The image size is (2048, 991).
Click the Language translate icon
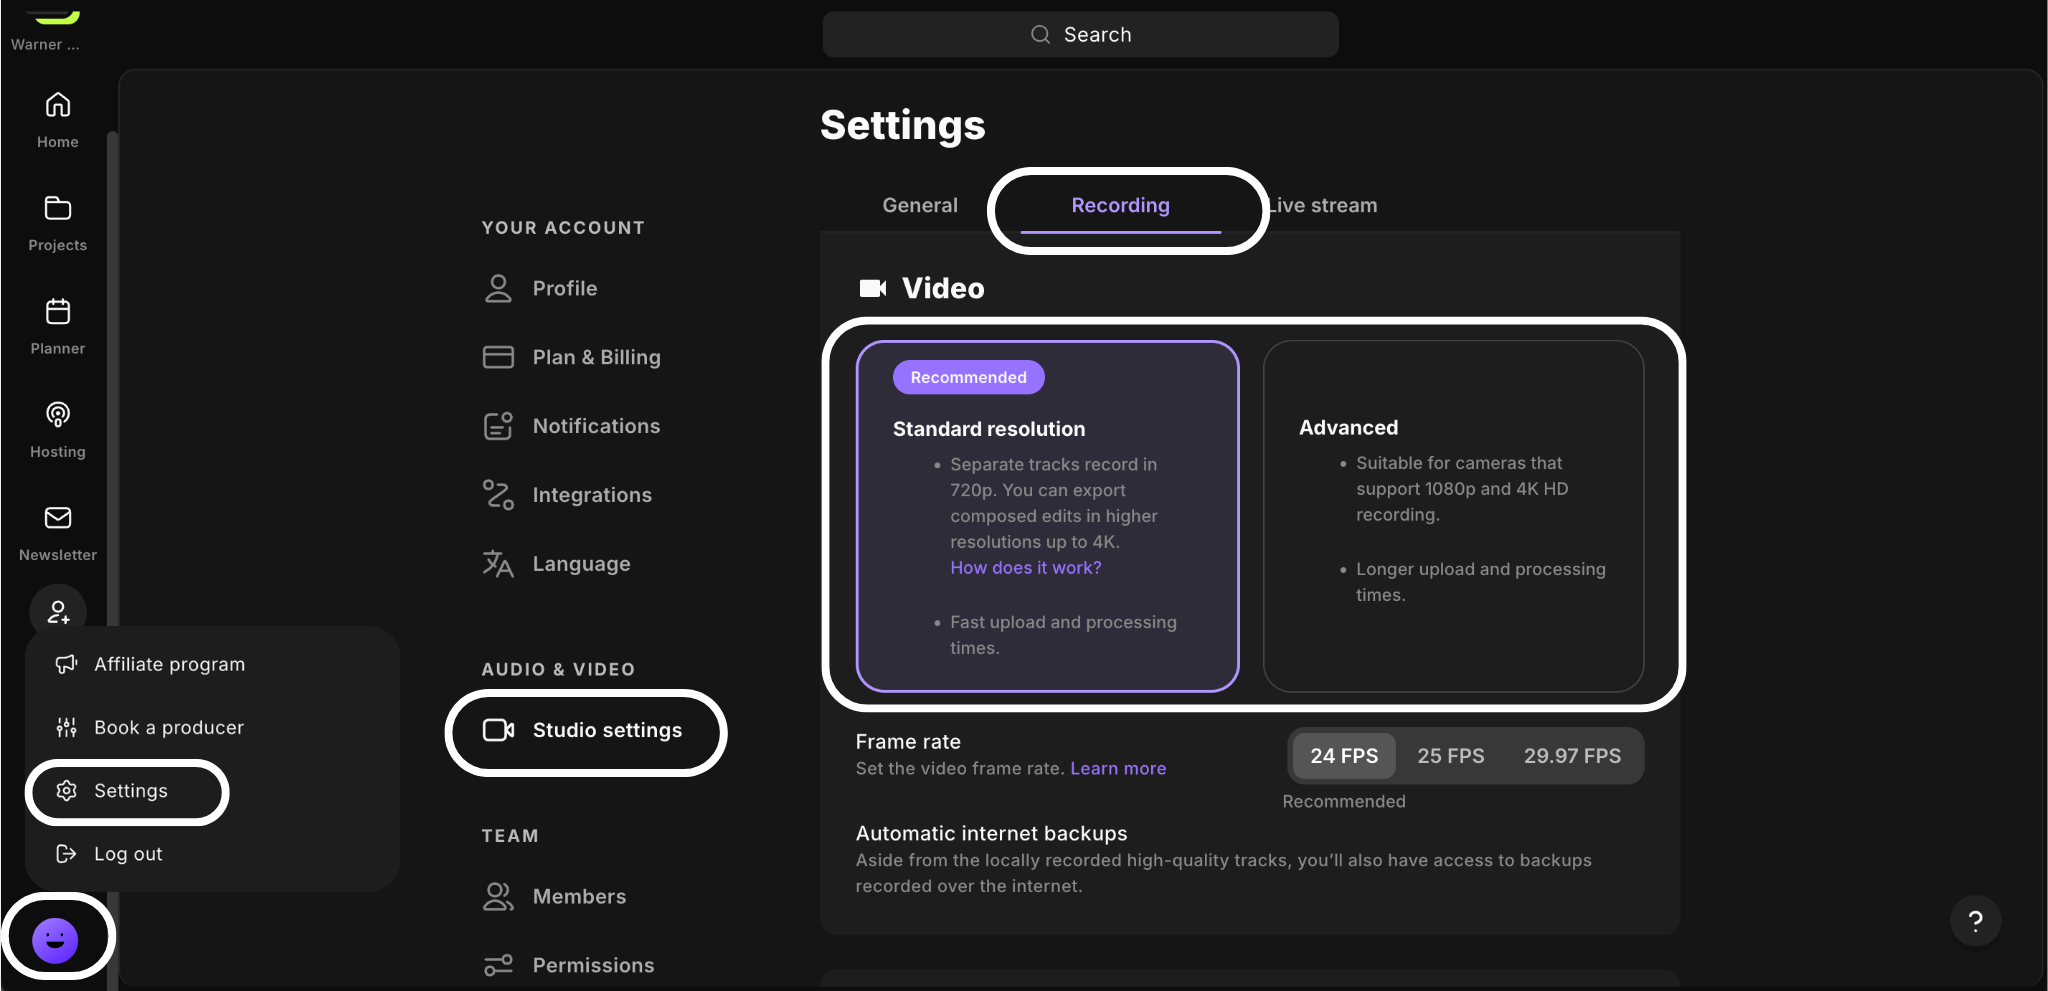coord(498,564)
